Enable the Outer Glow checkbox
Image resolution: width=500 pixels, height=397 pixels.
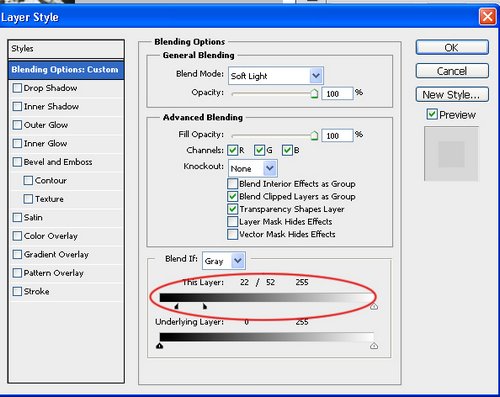click(x=17, y=125)
